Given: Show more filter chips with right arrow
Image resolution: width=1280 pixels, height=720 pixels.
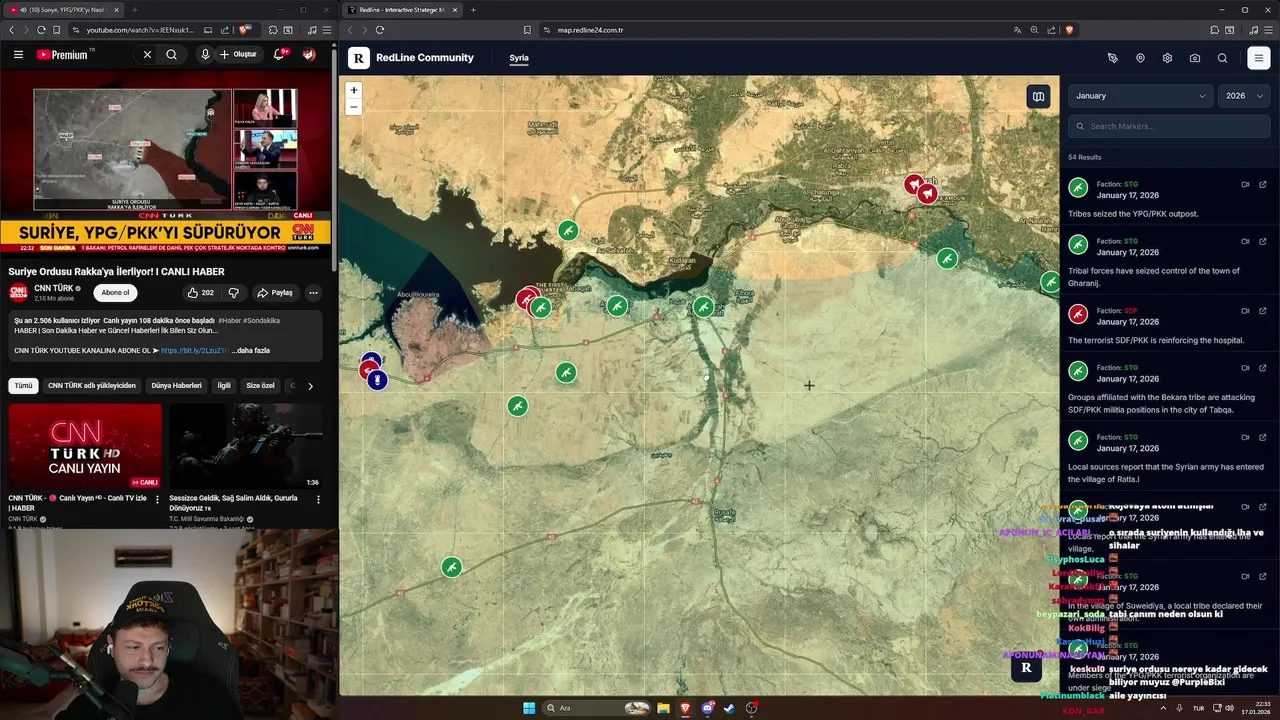Looking at the screenshot, I should click(310, 385).
